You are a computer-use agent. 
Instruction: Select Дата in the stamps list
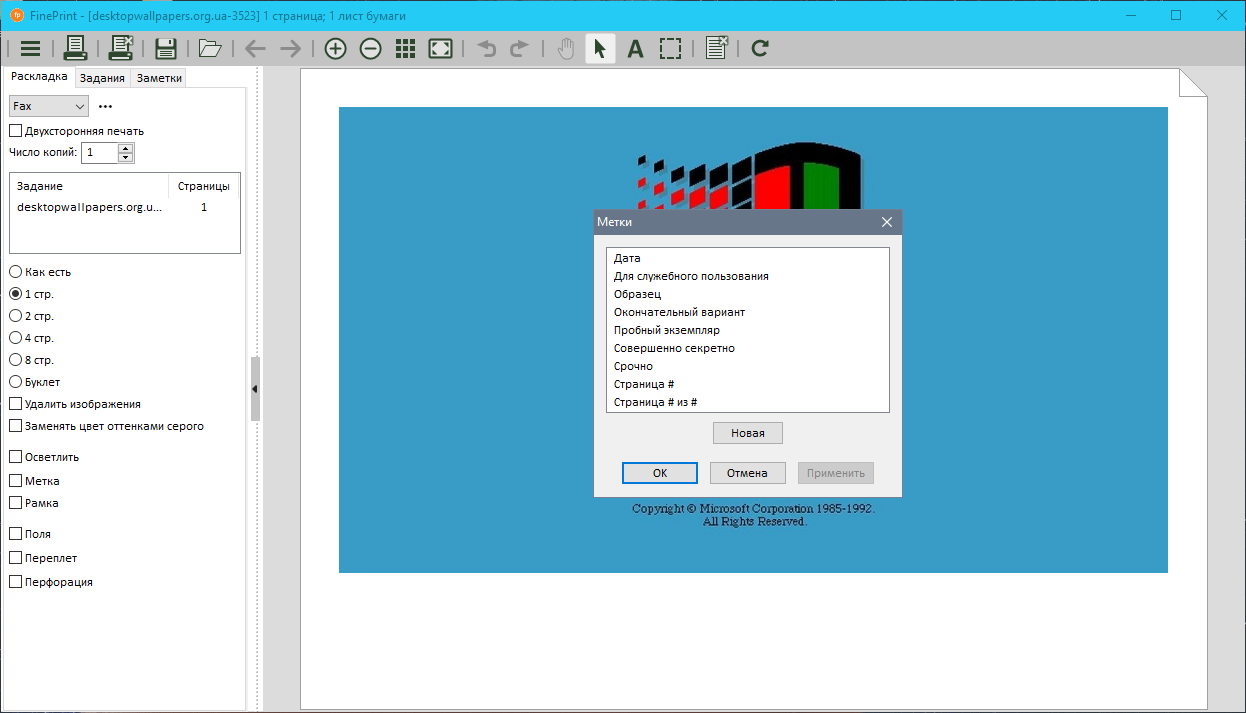coord(748,258)
